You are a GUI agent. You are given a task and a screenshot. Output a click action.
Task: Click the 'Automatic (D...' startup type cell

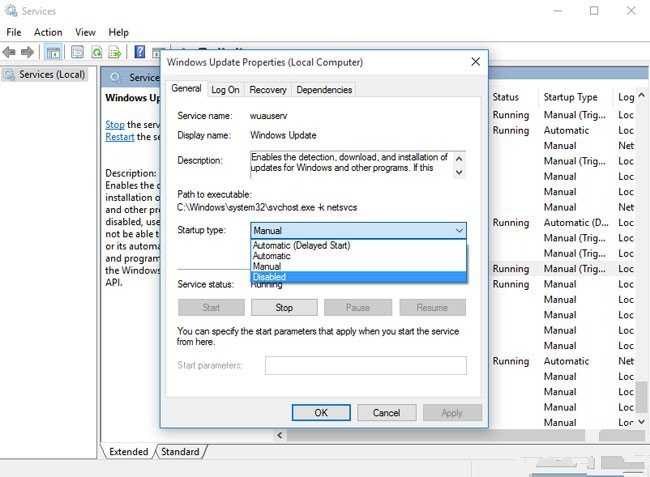[x=576, y=223]
